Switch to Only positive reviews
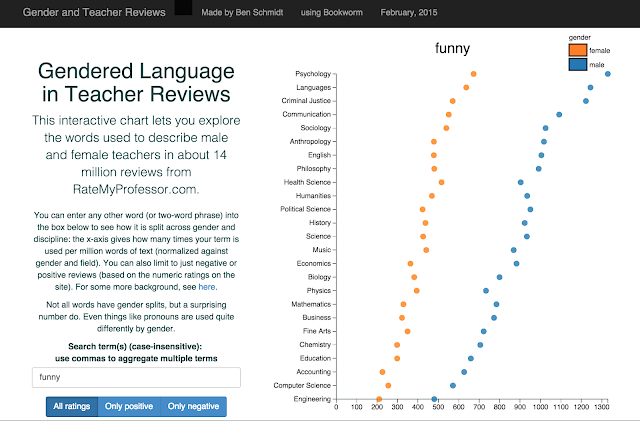The width and height of the screenshot is (640, 421). point(129,406)
